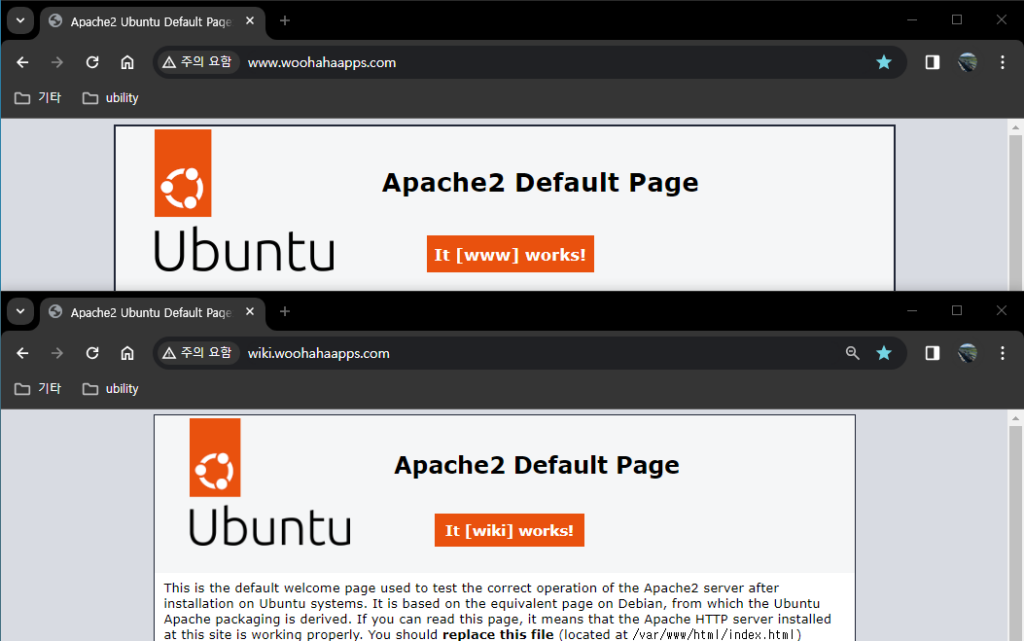Screen dimensions: 1024x641
Task: Select Apache2 Ubuntu Default Page tab in bottom window
Action: [152, 313]
